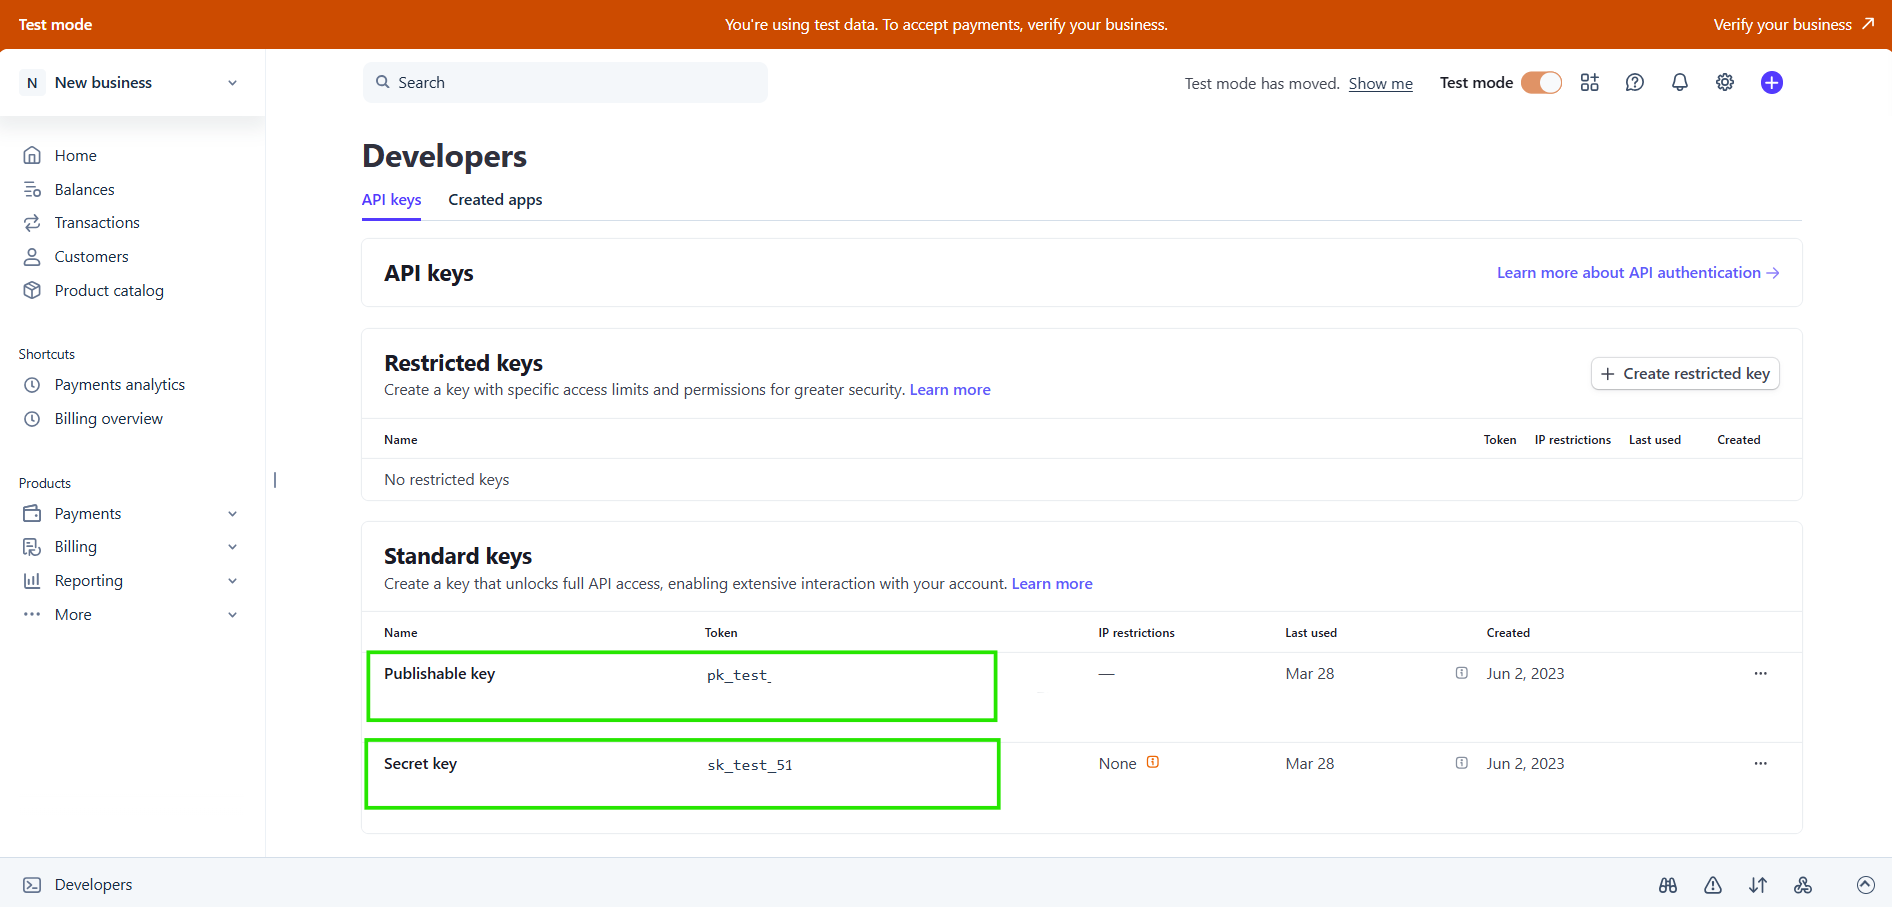Expand the Reporting sidebar chevron
The height and width of the screenshot is (907, 1892).
(x=232, y=581)
